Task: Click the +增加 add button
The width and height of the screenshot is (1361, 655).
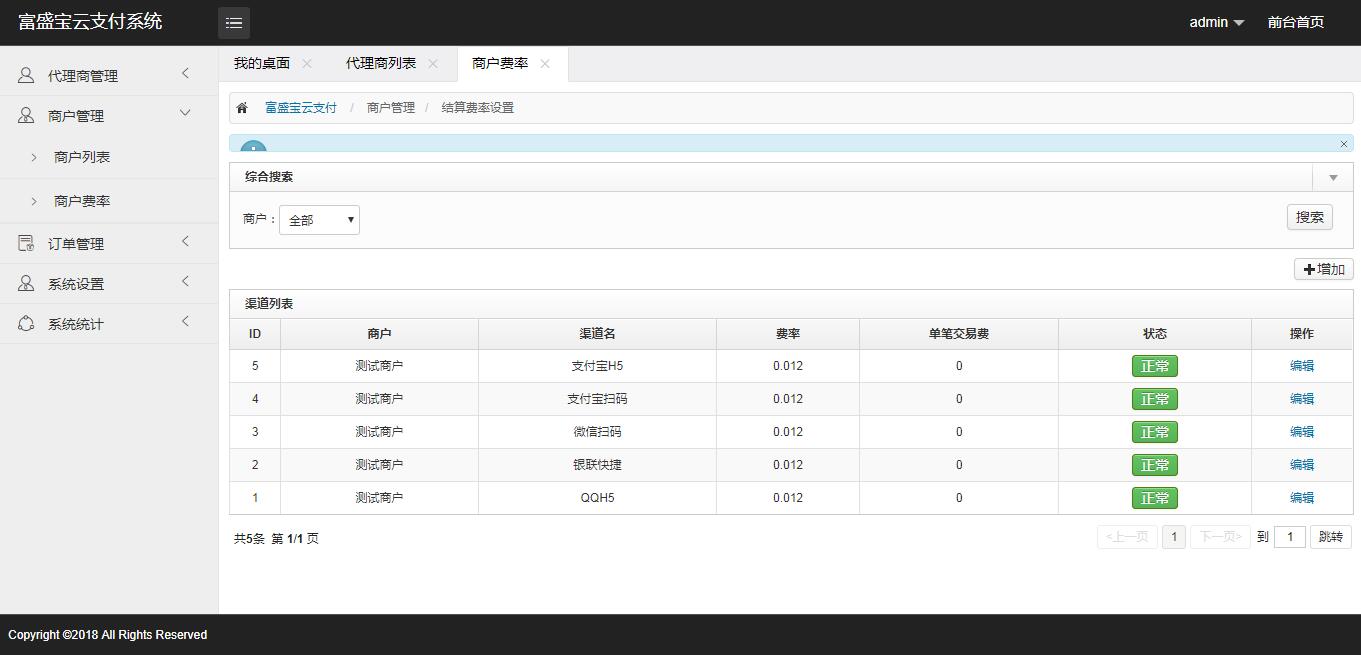Action: (1323, 269)
